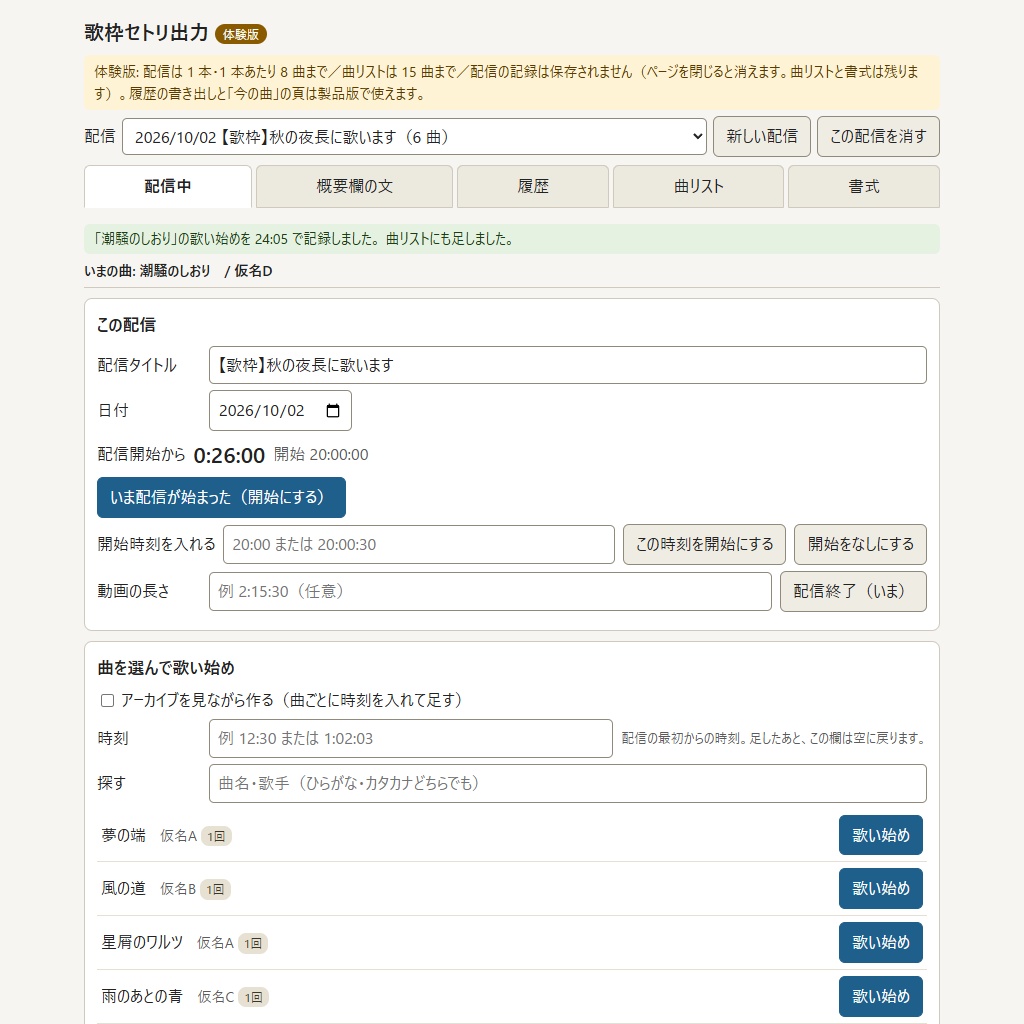
Task: Click 歌い始め for 雨のあとの青
Action: click(x=880, y=997)
